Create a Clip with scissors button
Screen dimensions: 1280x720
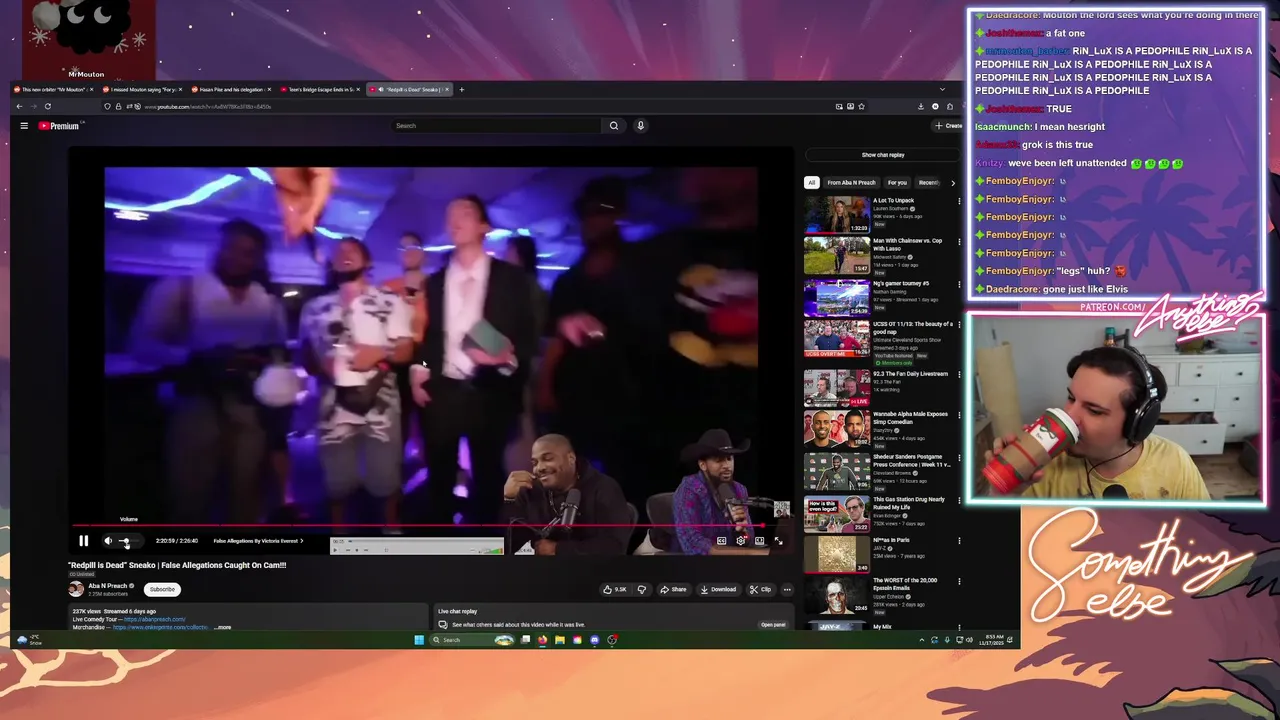click(761, 589)
